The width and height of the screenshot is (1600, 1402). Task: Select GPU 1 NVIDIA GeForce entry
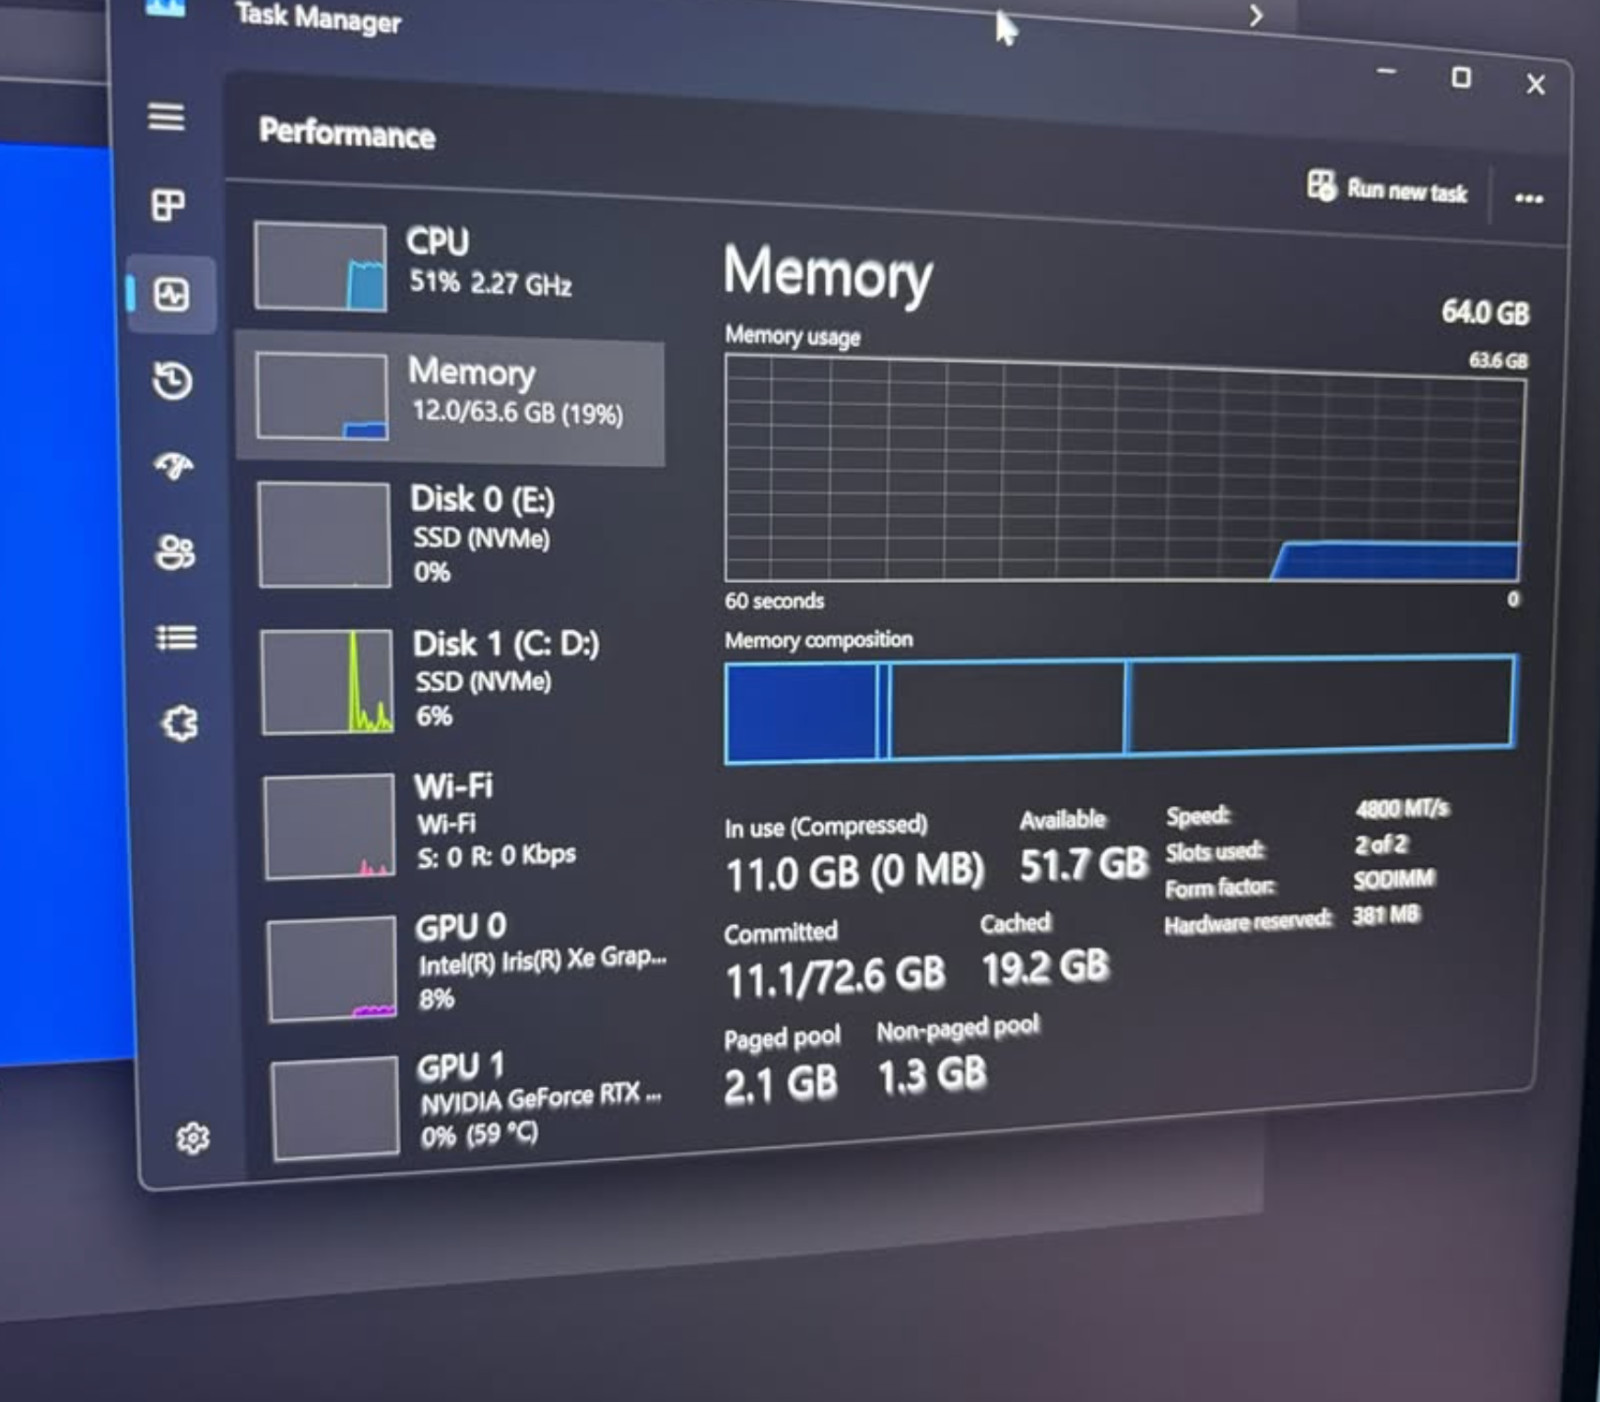pyautogui.click(x=464, y=1107)
